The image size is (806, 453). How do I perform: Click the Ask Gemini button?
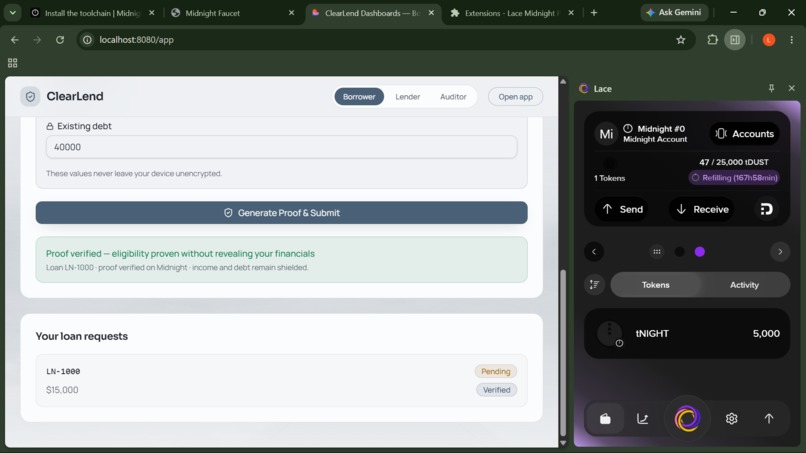pos(674,12)
